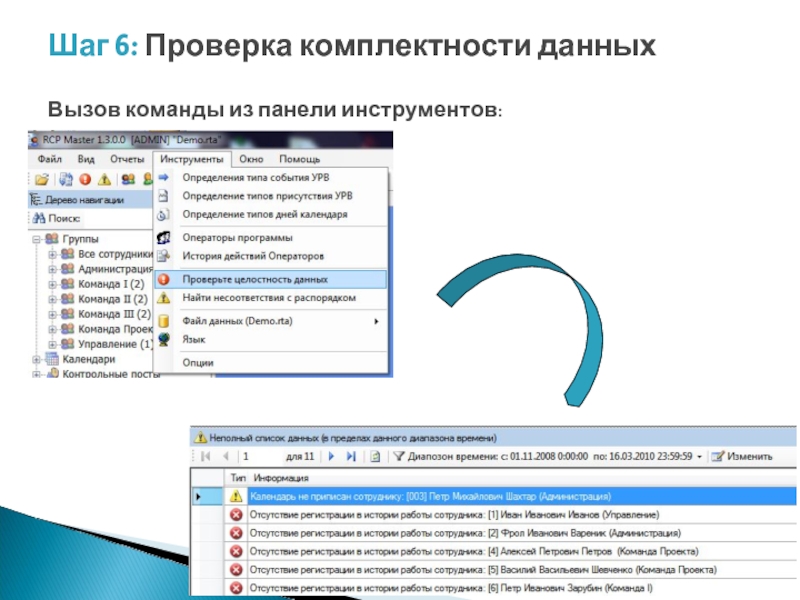Screen dimensions: 800x600
Task: Select row for Петр Иванович Зарубин
Action: (x=493, y=588)
